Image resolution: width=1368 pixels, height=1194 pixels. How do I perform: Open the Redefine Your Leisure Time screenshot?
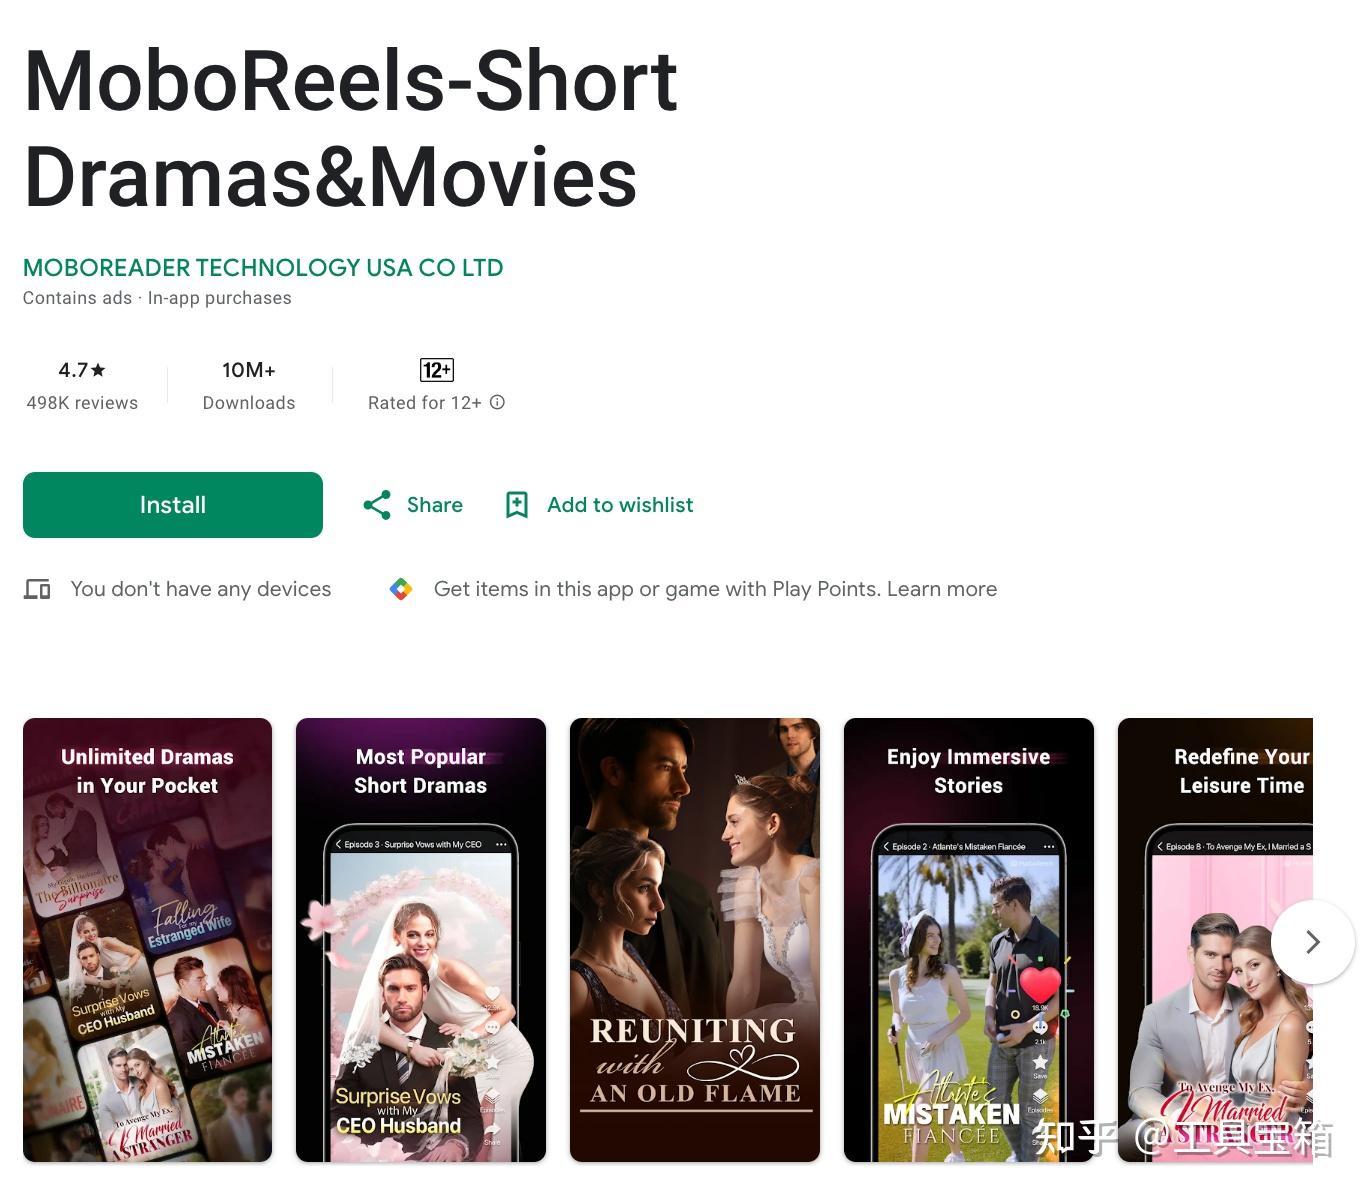click(x=1215, y=940)
